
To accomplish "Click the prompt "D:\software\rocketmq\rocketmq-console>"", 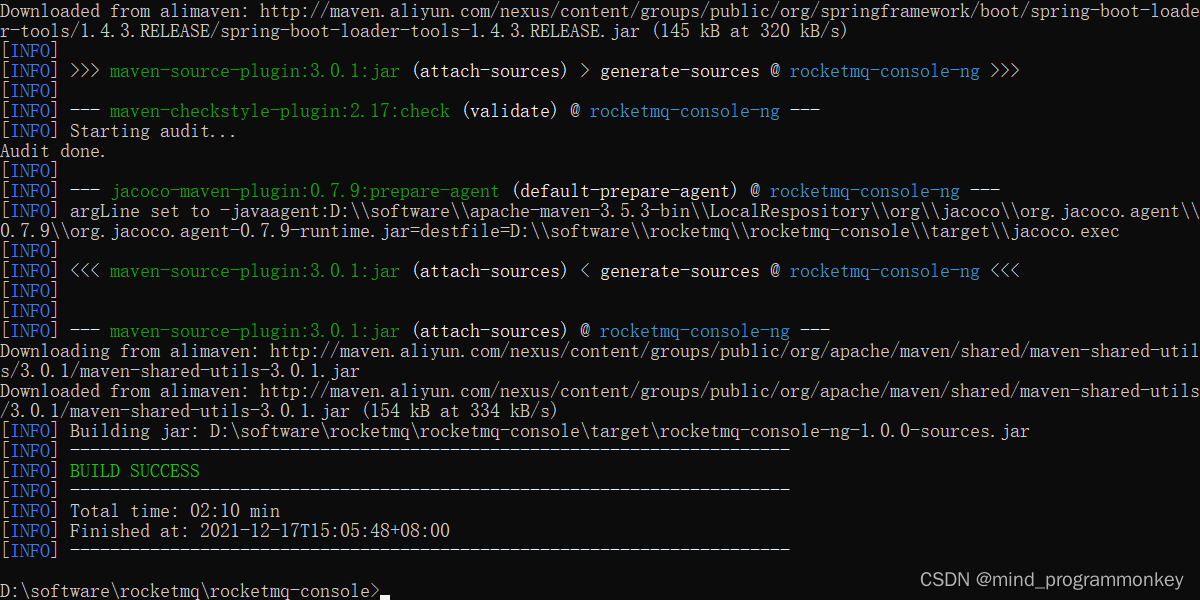I will (x=190, y=591).
